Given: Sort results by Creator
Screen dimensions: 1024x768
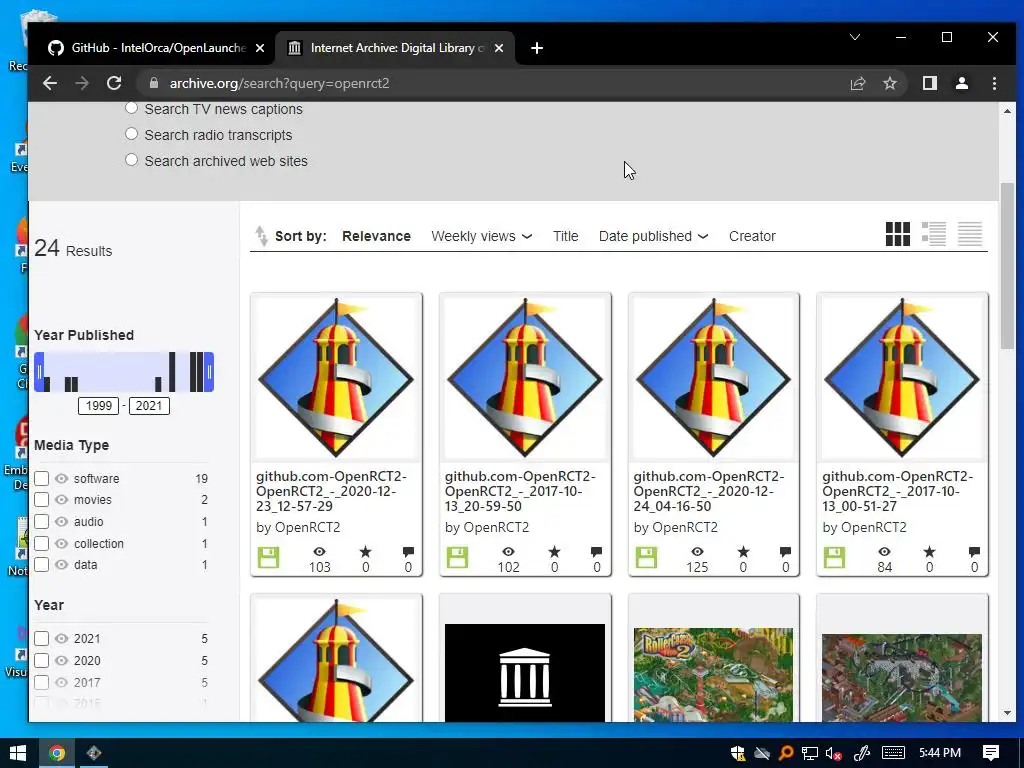Looking at the screenshot, I should coord(752,236).
